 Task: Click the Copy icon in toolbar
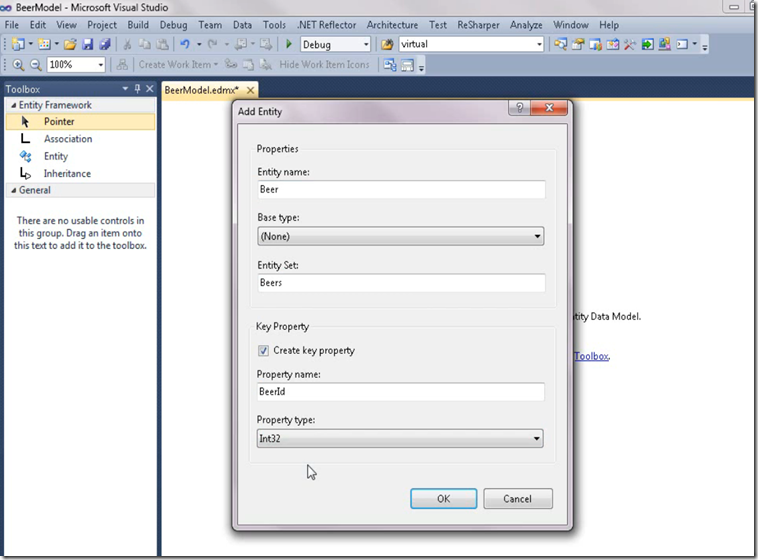145,44
